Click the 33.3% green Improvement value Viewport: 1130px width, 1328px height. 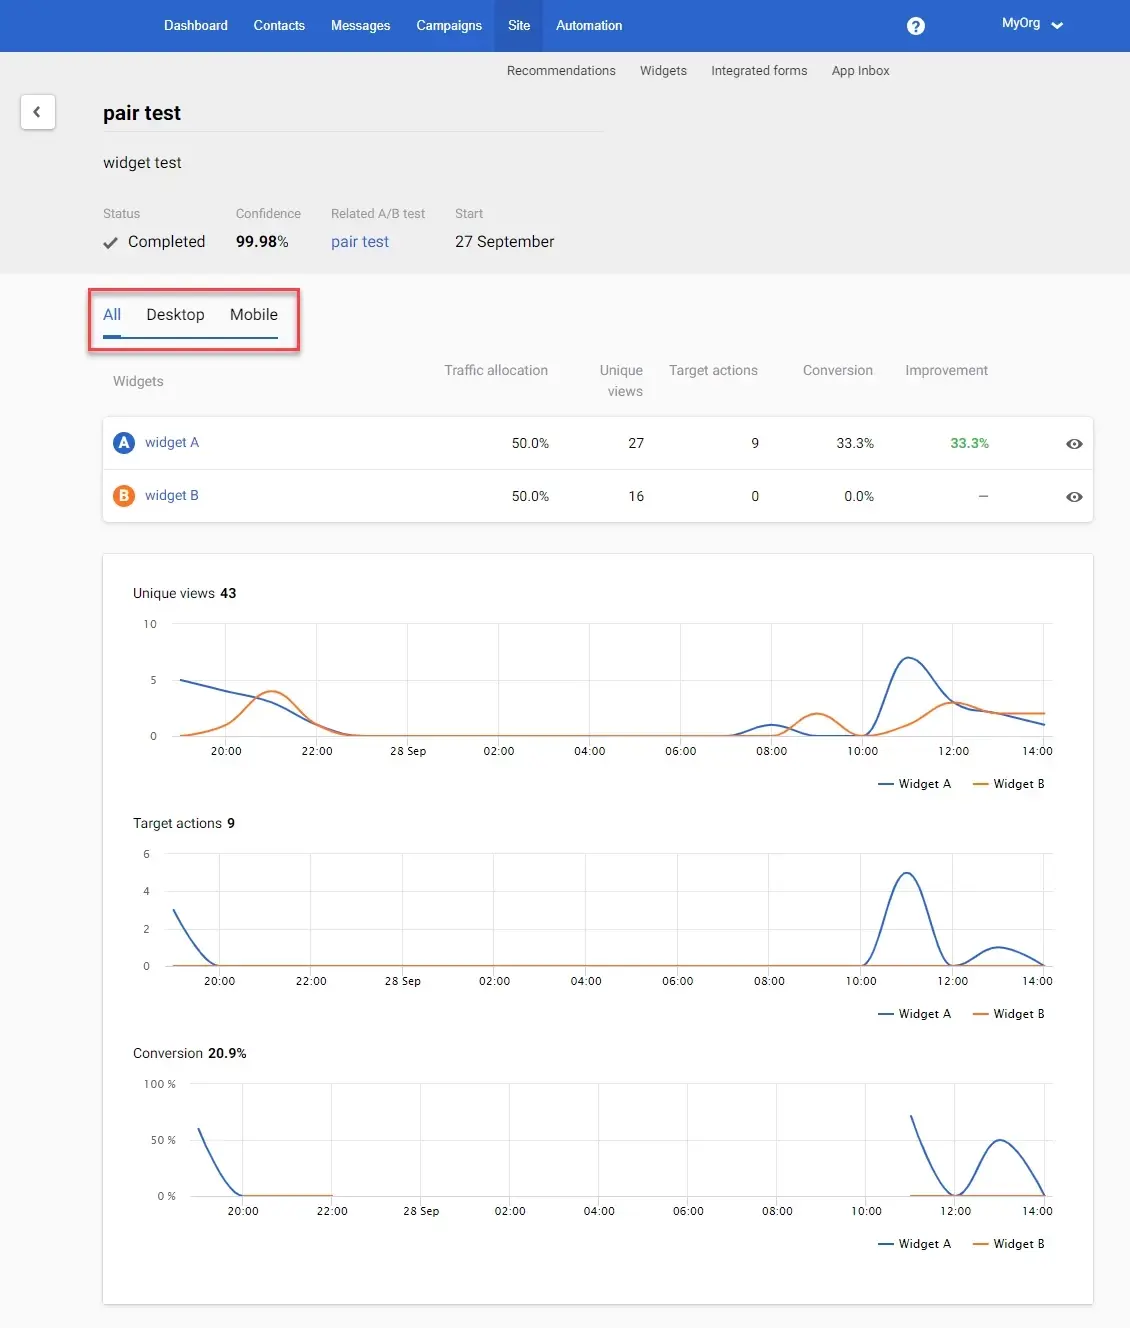[968, 443]
